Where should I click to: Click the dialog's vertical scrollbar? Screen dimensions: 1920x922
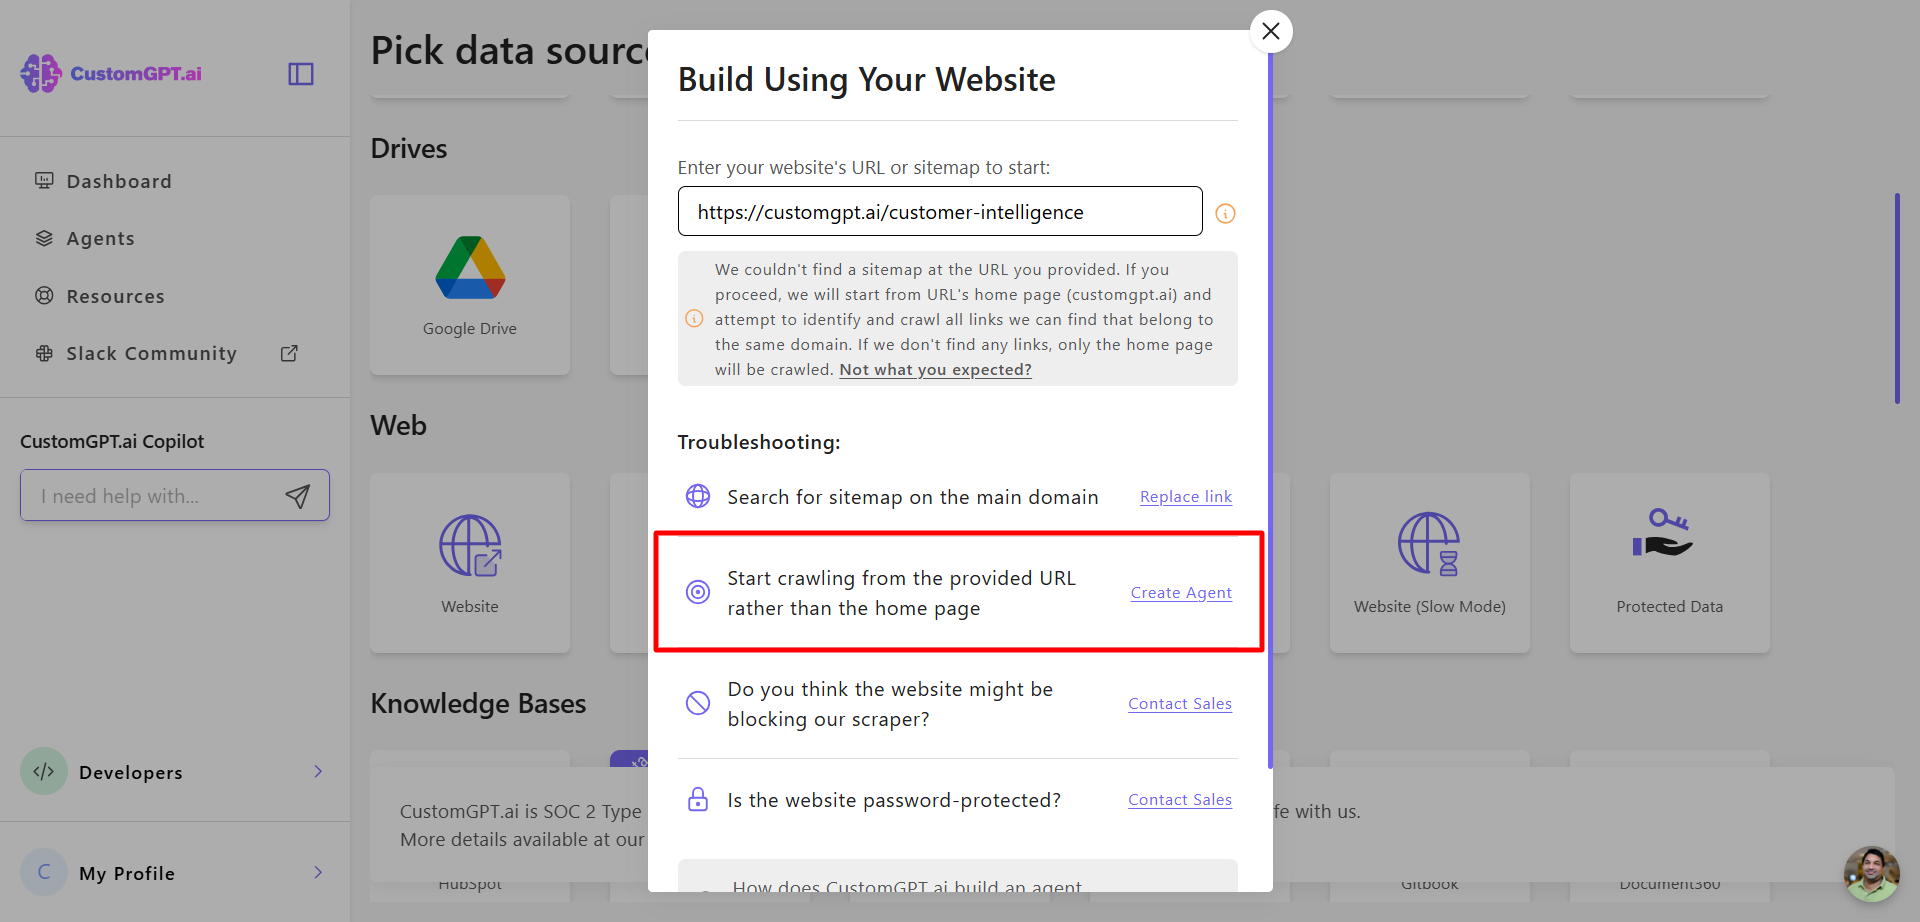click(1270, 410)
